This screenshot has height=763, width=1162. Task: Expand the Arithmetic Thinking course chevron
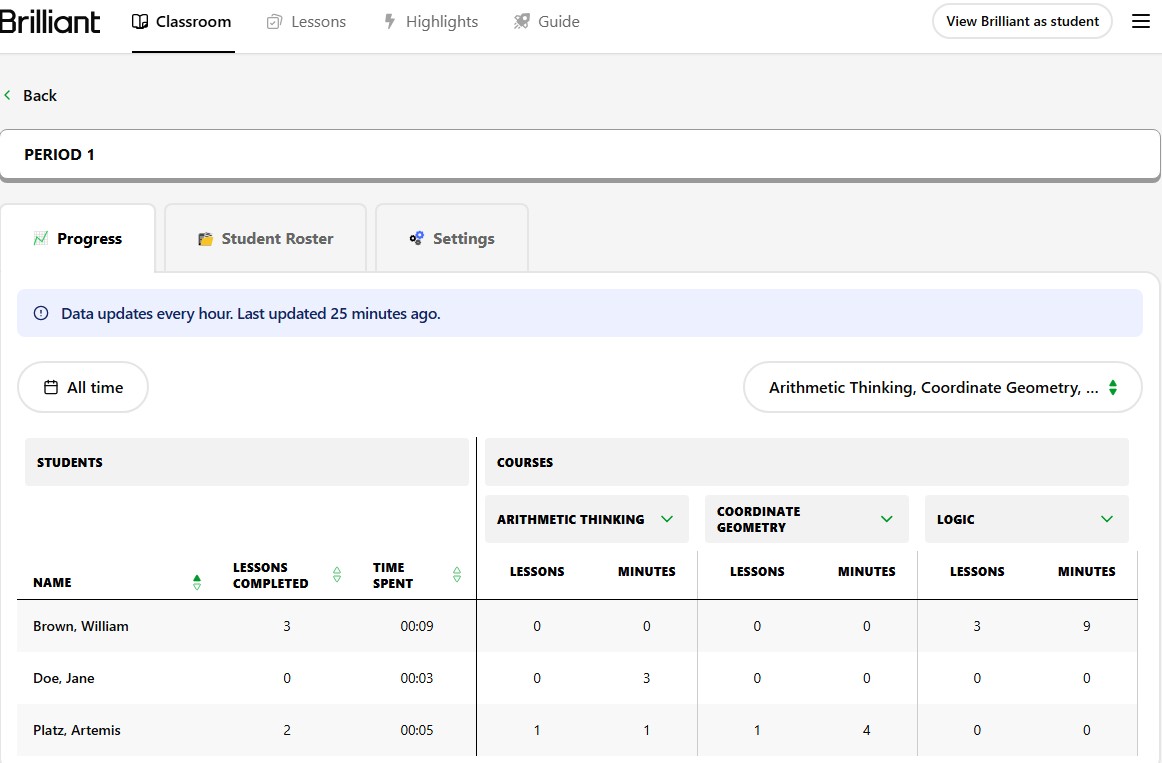(x=667, y=519)
